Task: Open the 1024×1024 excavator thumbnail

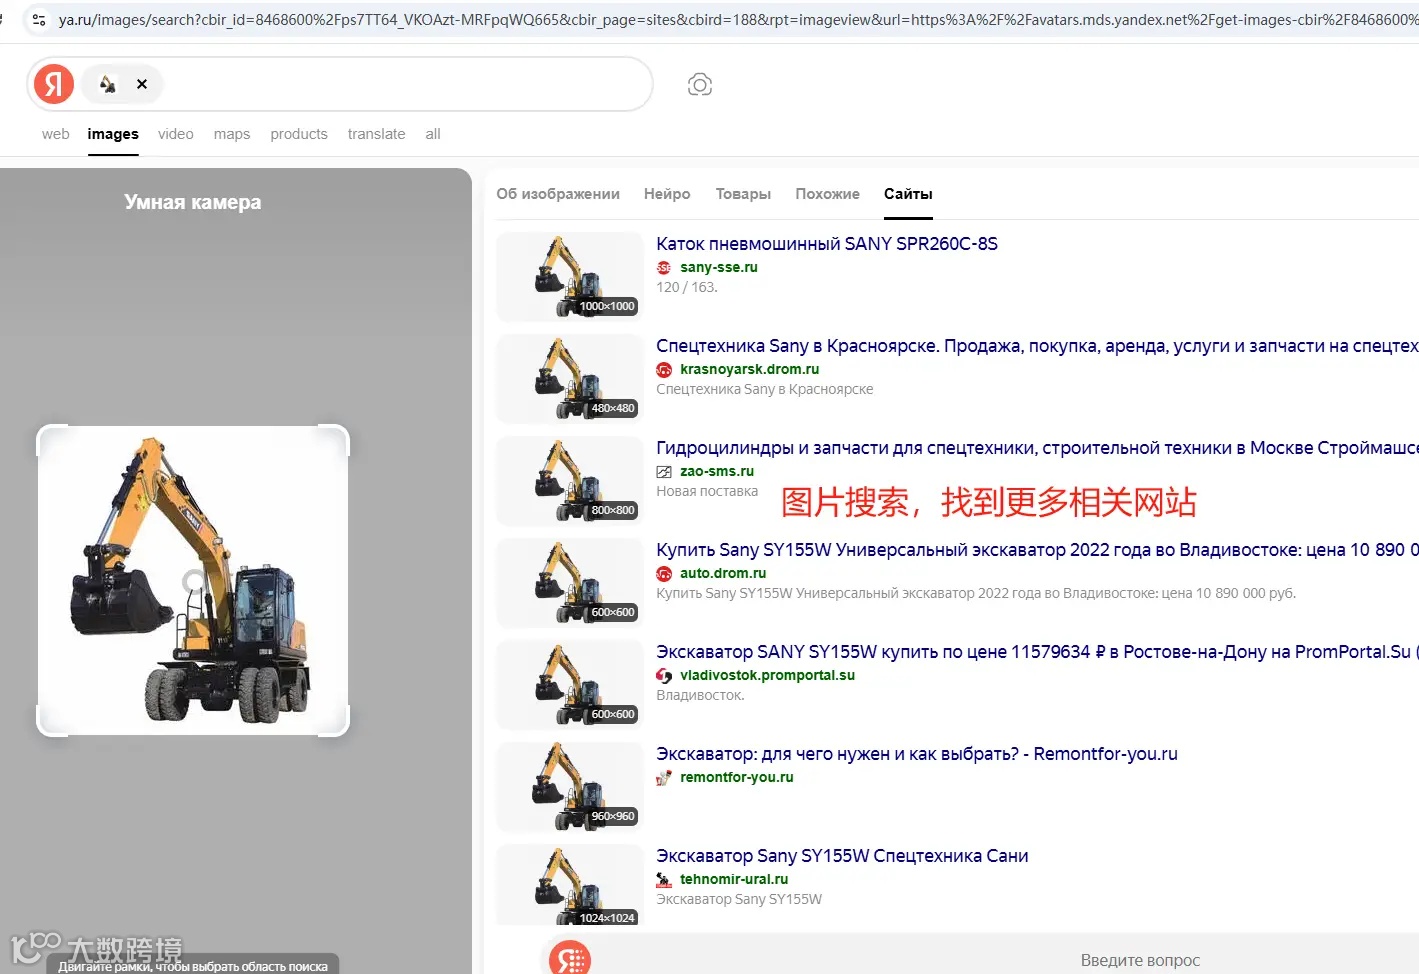Action: point(570,886)
